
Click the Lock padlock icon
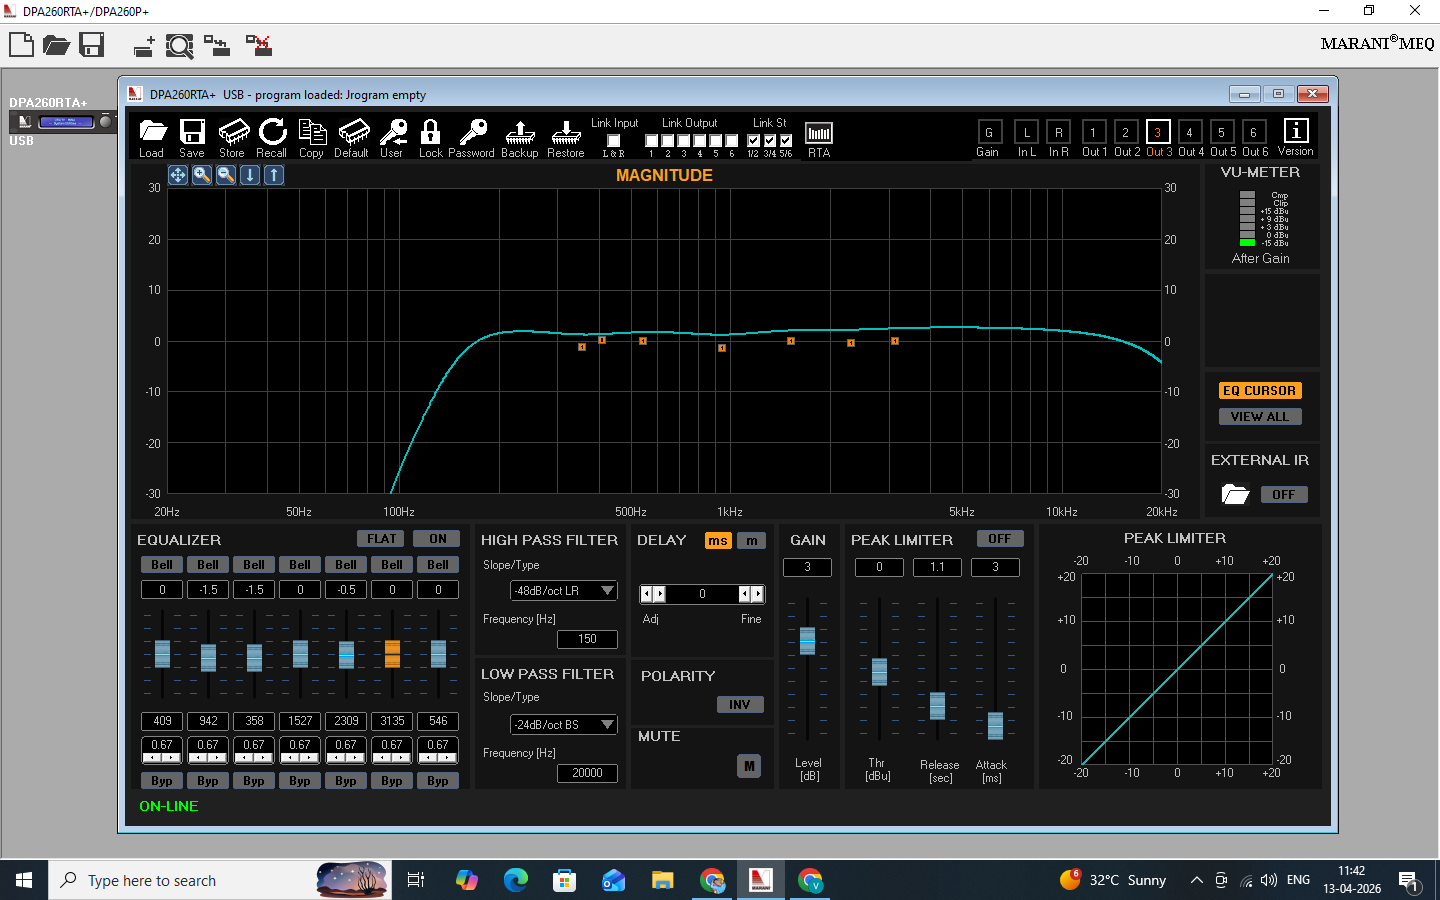[x=431, y=132]
